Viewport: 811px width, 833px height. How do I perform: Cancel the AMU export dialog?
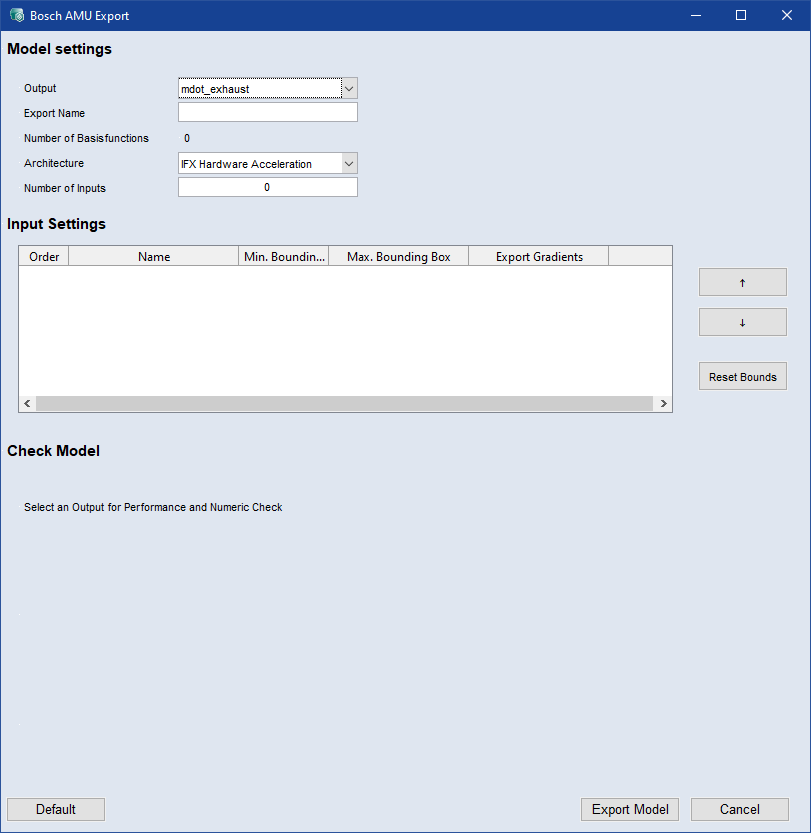tap(739, 809)
